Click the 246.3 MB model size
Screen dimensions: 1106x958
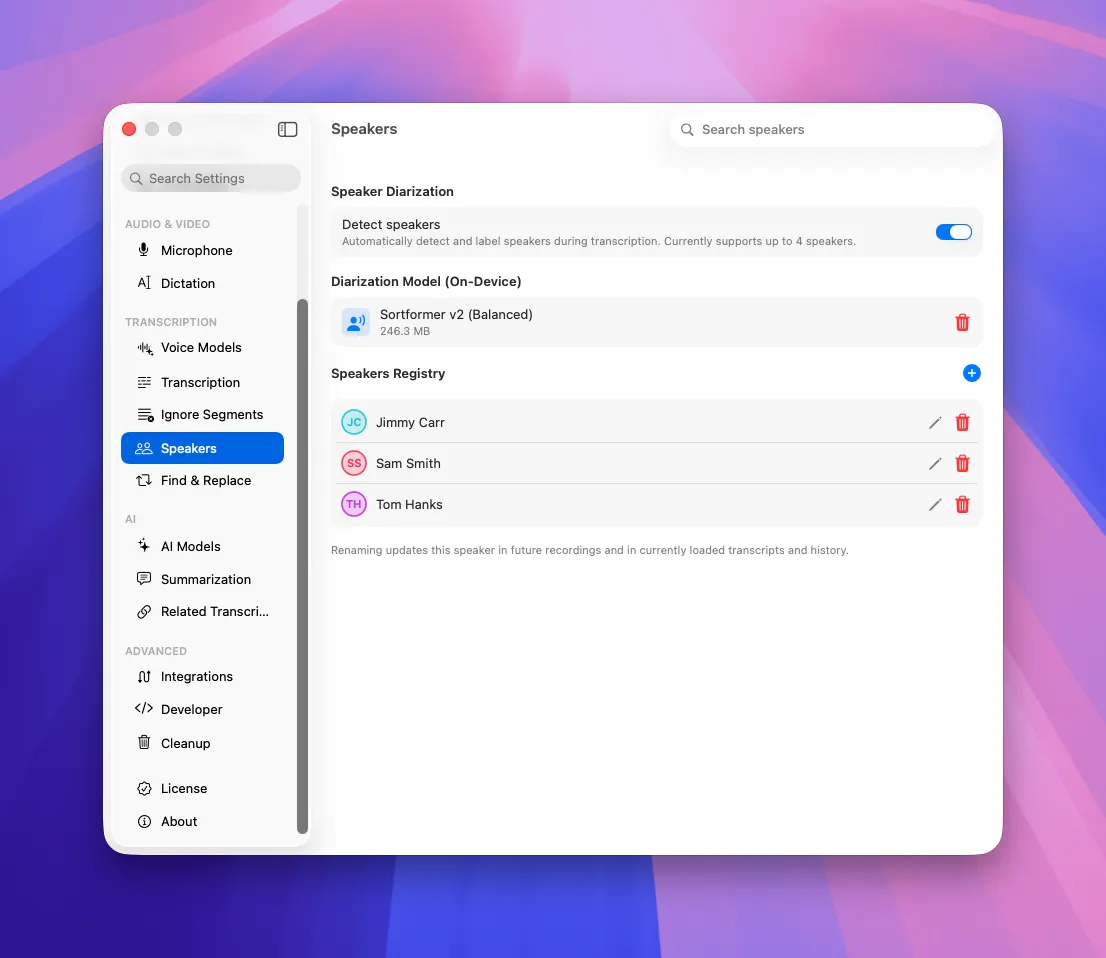[405, 331]
